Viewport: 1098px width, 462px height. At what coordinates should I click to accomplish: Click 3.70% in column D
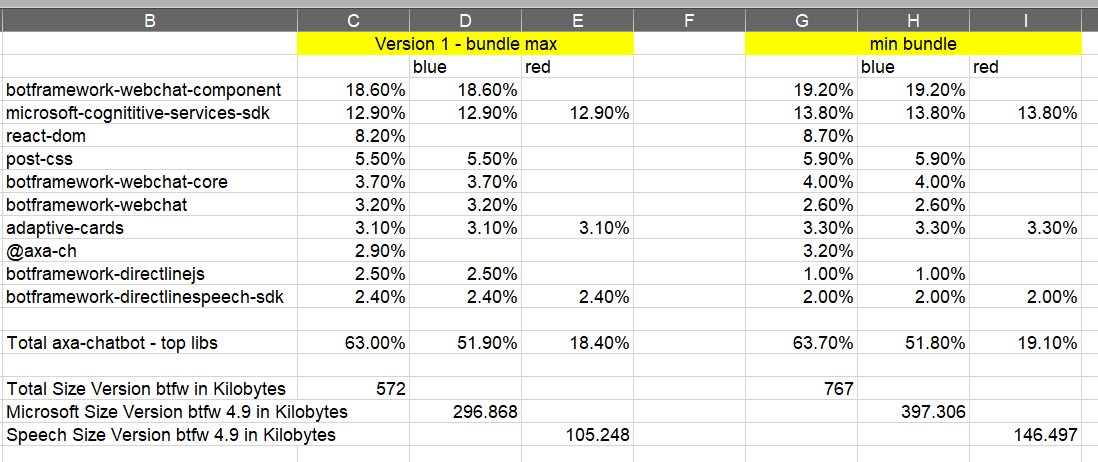491,182
